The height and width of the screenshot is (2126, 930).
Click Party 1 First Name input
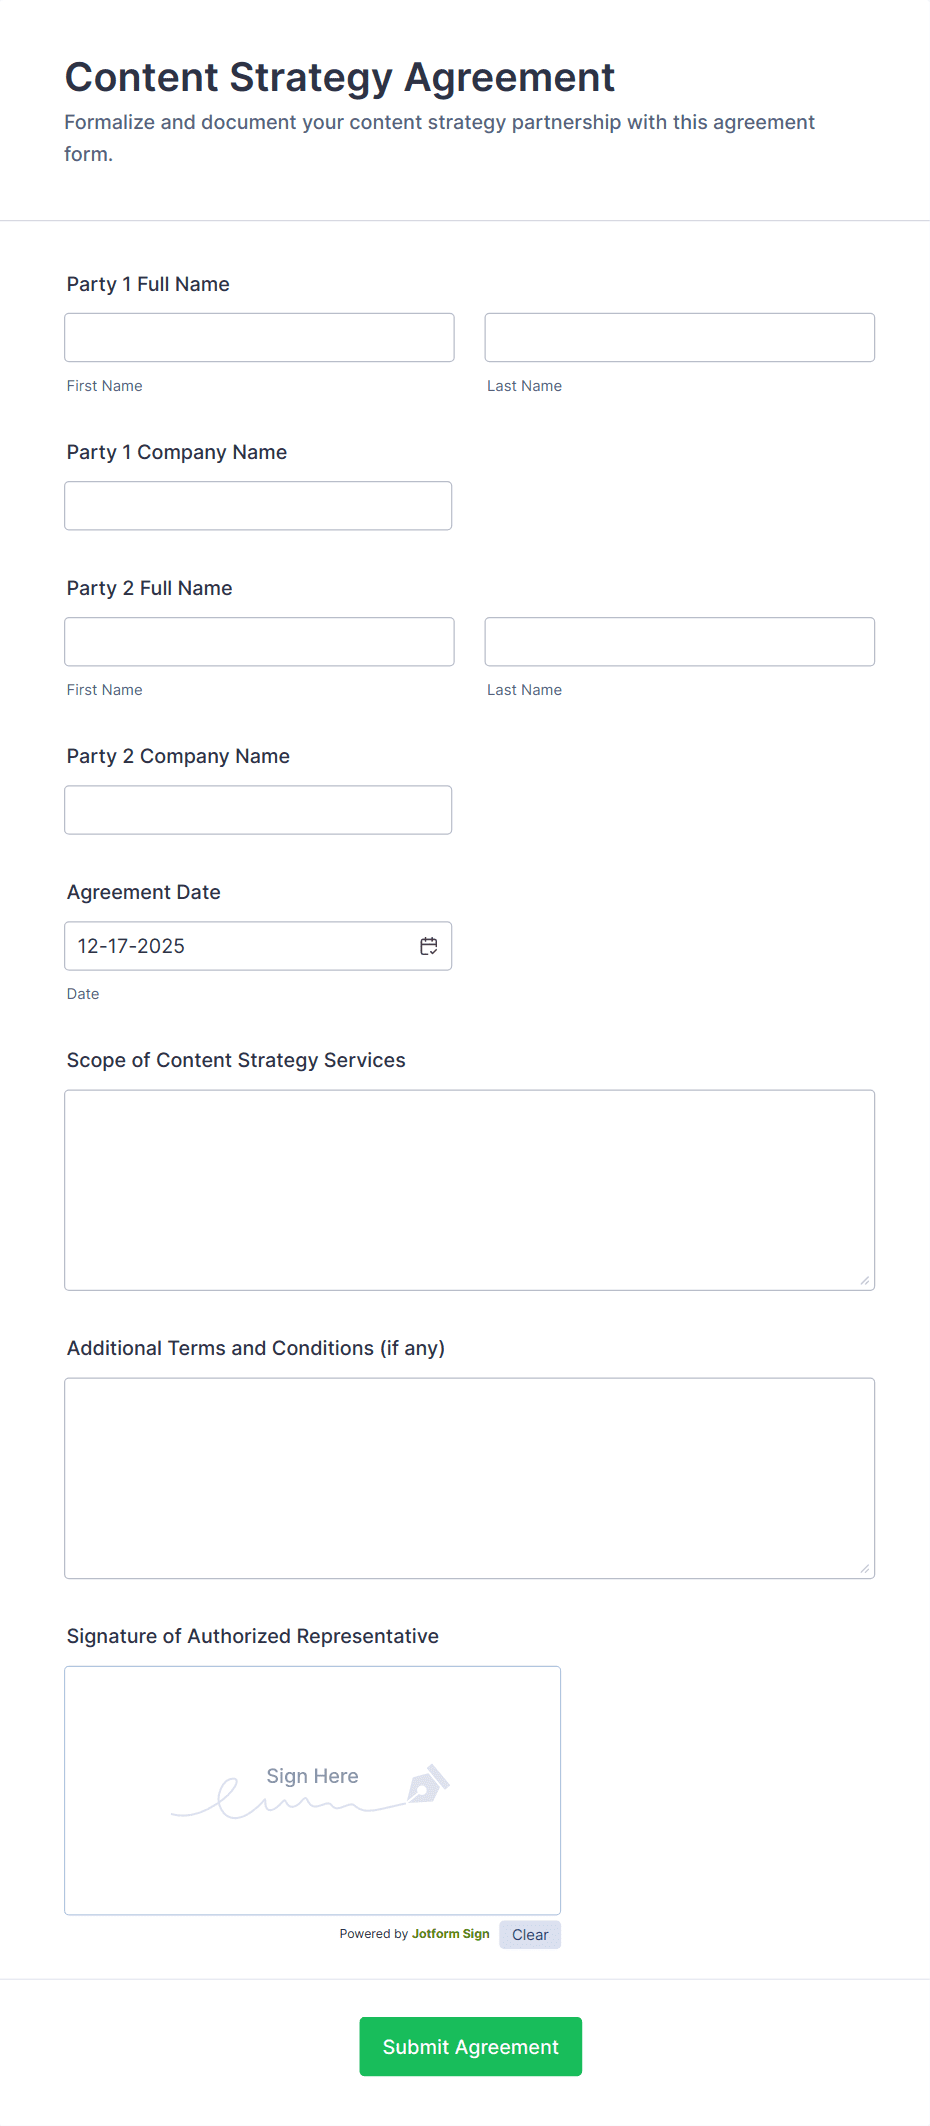click(x=259, y=337)
